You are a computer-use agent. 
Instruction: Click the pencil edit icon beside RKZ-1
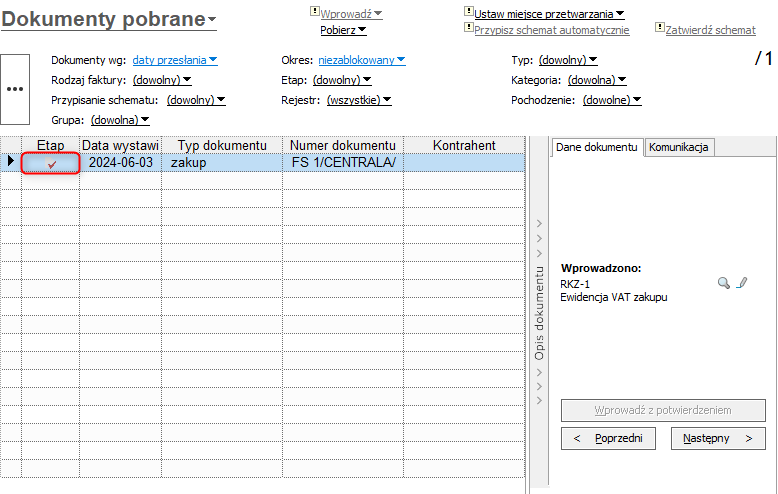[742, 283]
